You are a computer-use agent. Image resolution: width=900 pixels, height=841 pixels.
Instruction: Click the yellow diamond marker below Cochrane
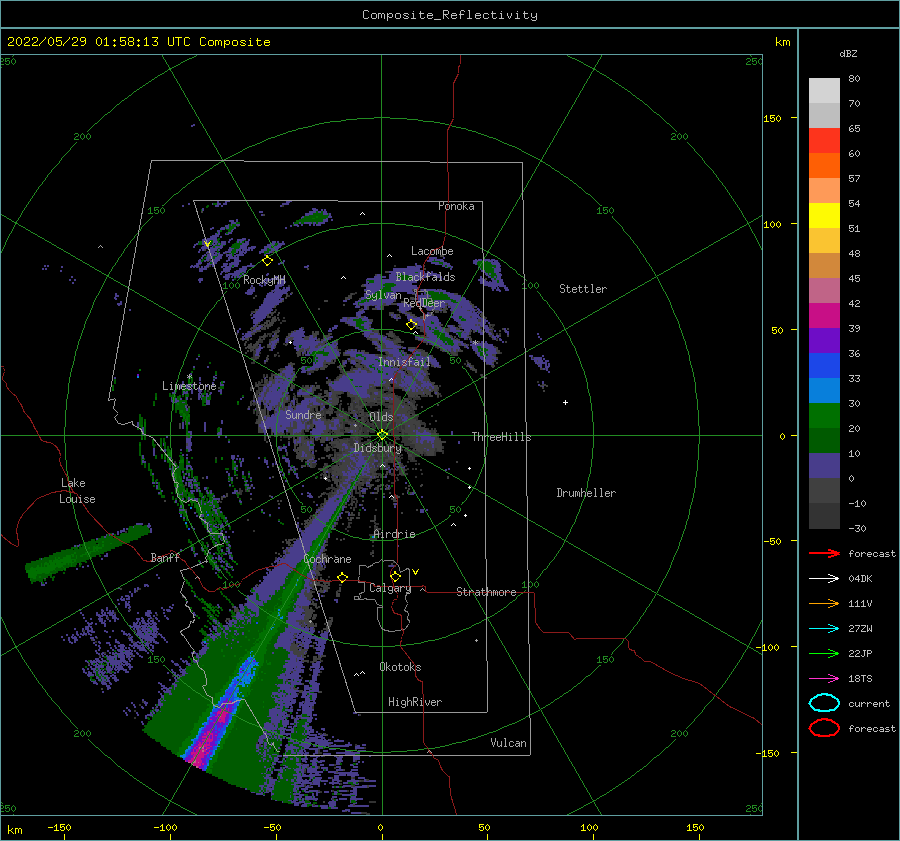coord(343,577)
